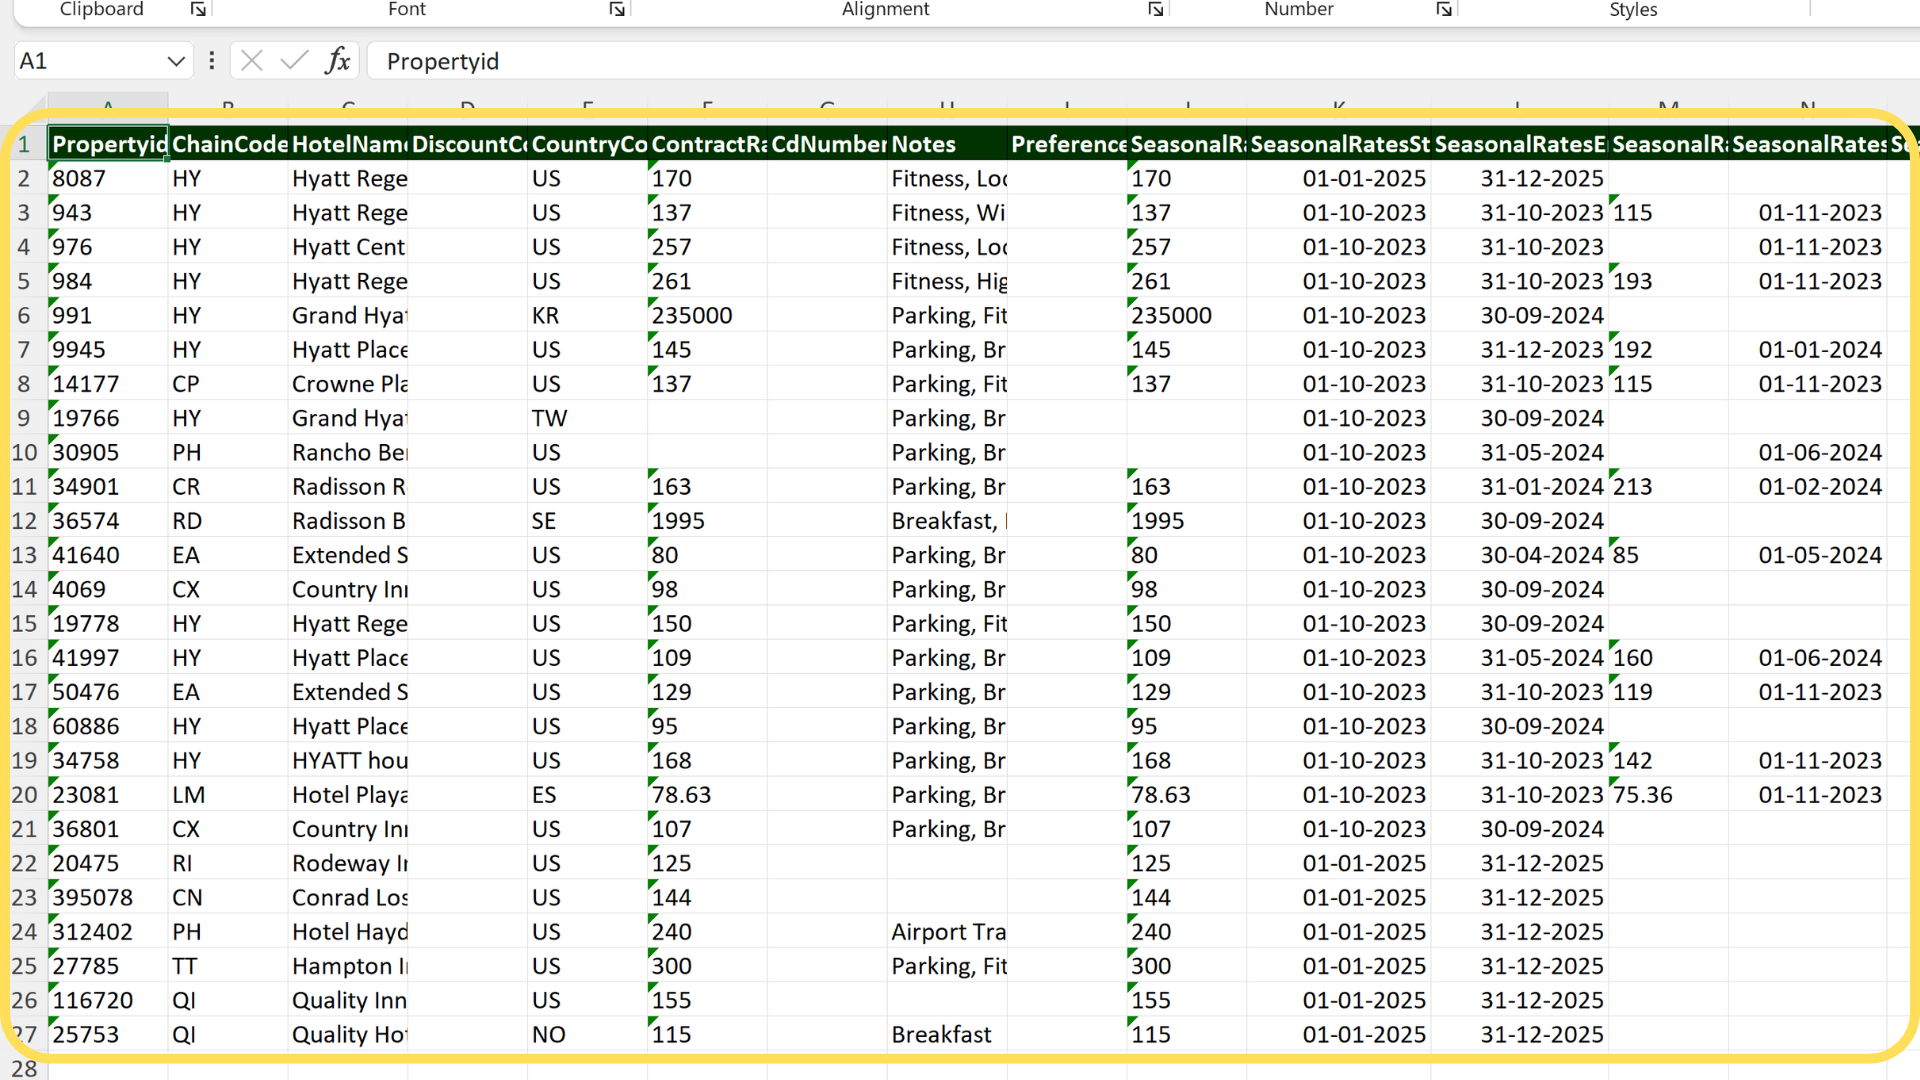Click the Insert Function fx icon
This screenshot has width=1920, height=1080.
coord(338,61)
